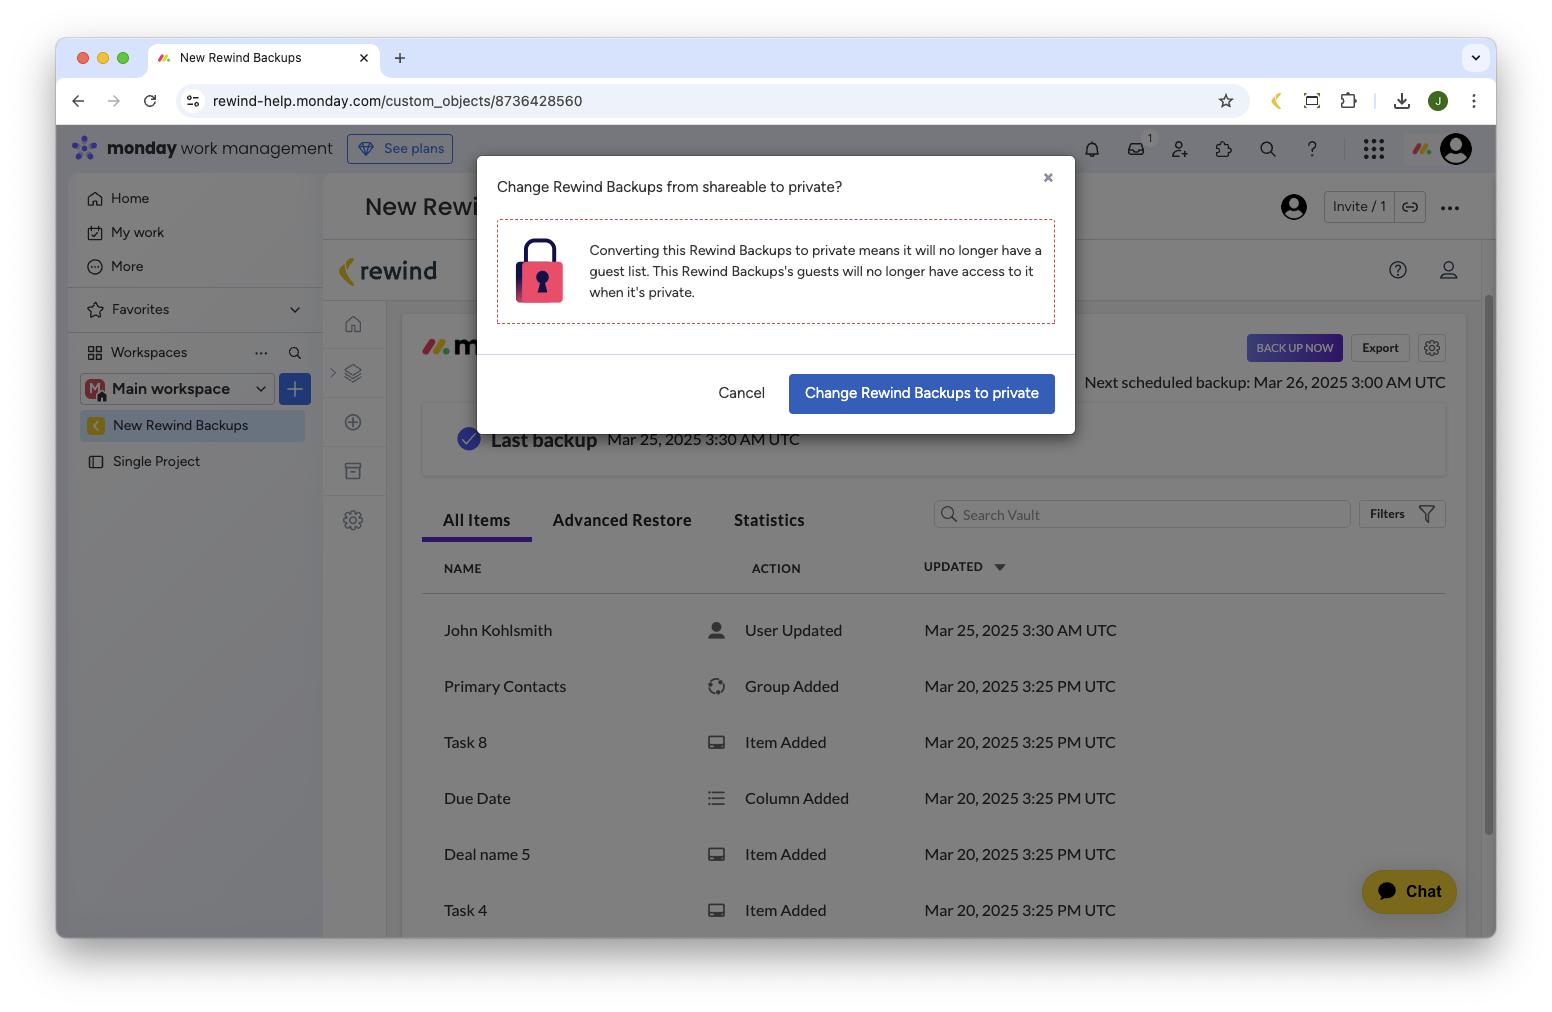Click the Rewind layers icon
Image resolution: width=1552 pixels, height=1012 pixels.
[x=353, y=373]
